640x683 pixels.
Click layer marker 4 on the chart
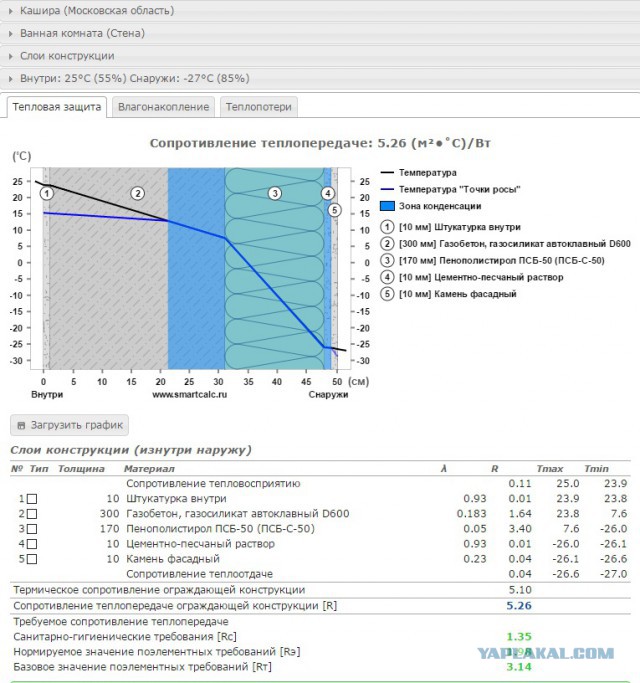coord(328,193)
